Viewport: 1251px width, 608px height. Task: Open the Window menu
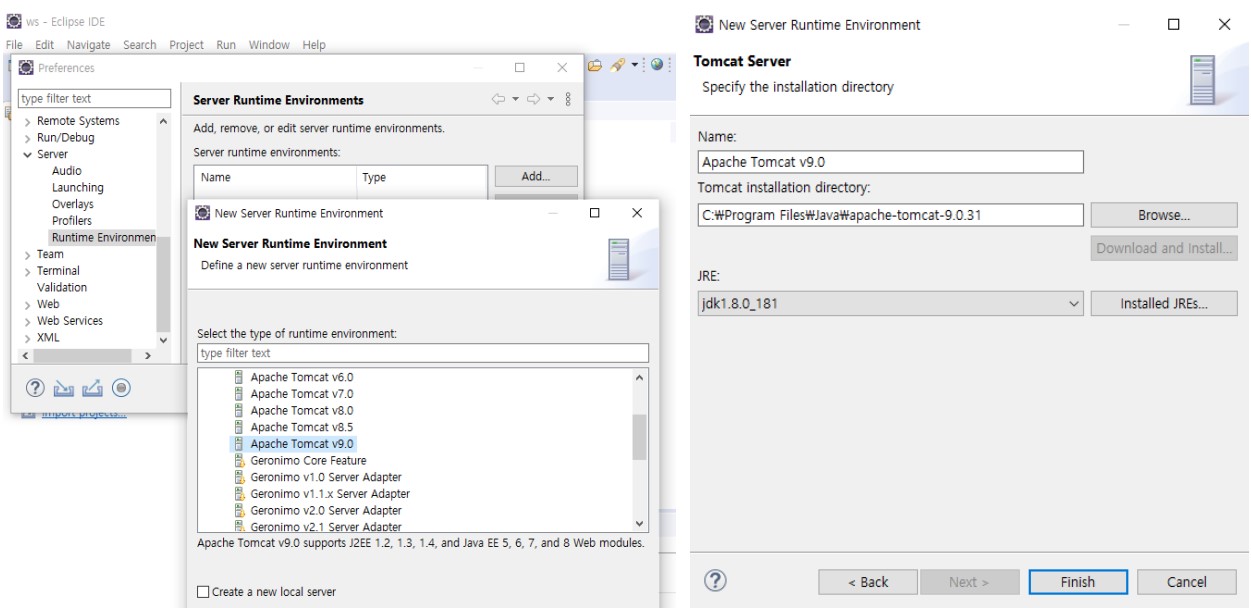click(268, 45)
